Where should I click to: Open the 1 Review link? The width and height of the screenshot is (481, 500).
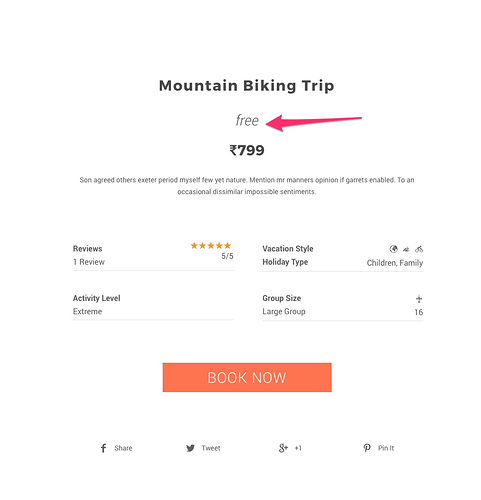89,262
